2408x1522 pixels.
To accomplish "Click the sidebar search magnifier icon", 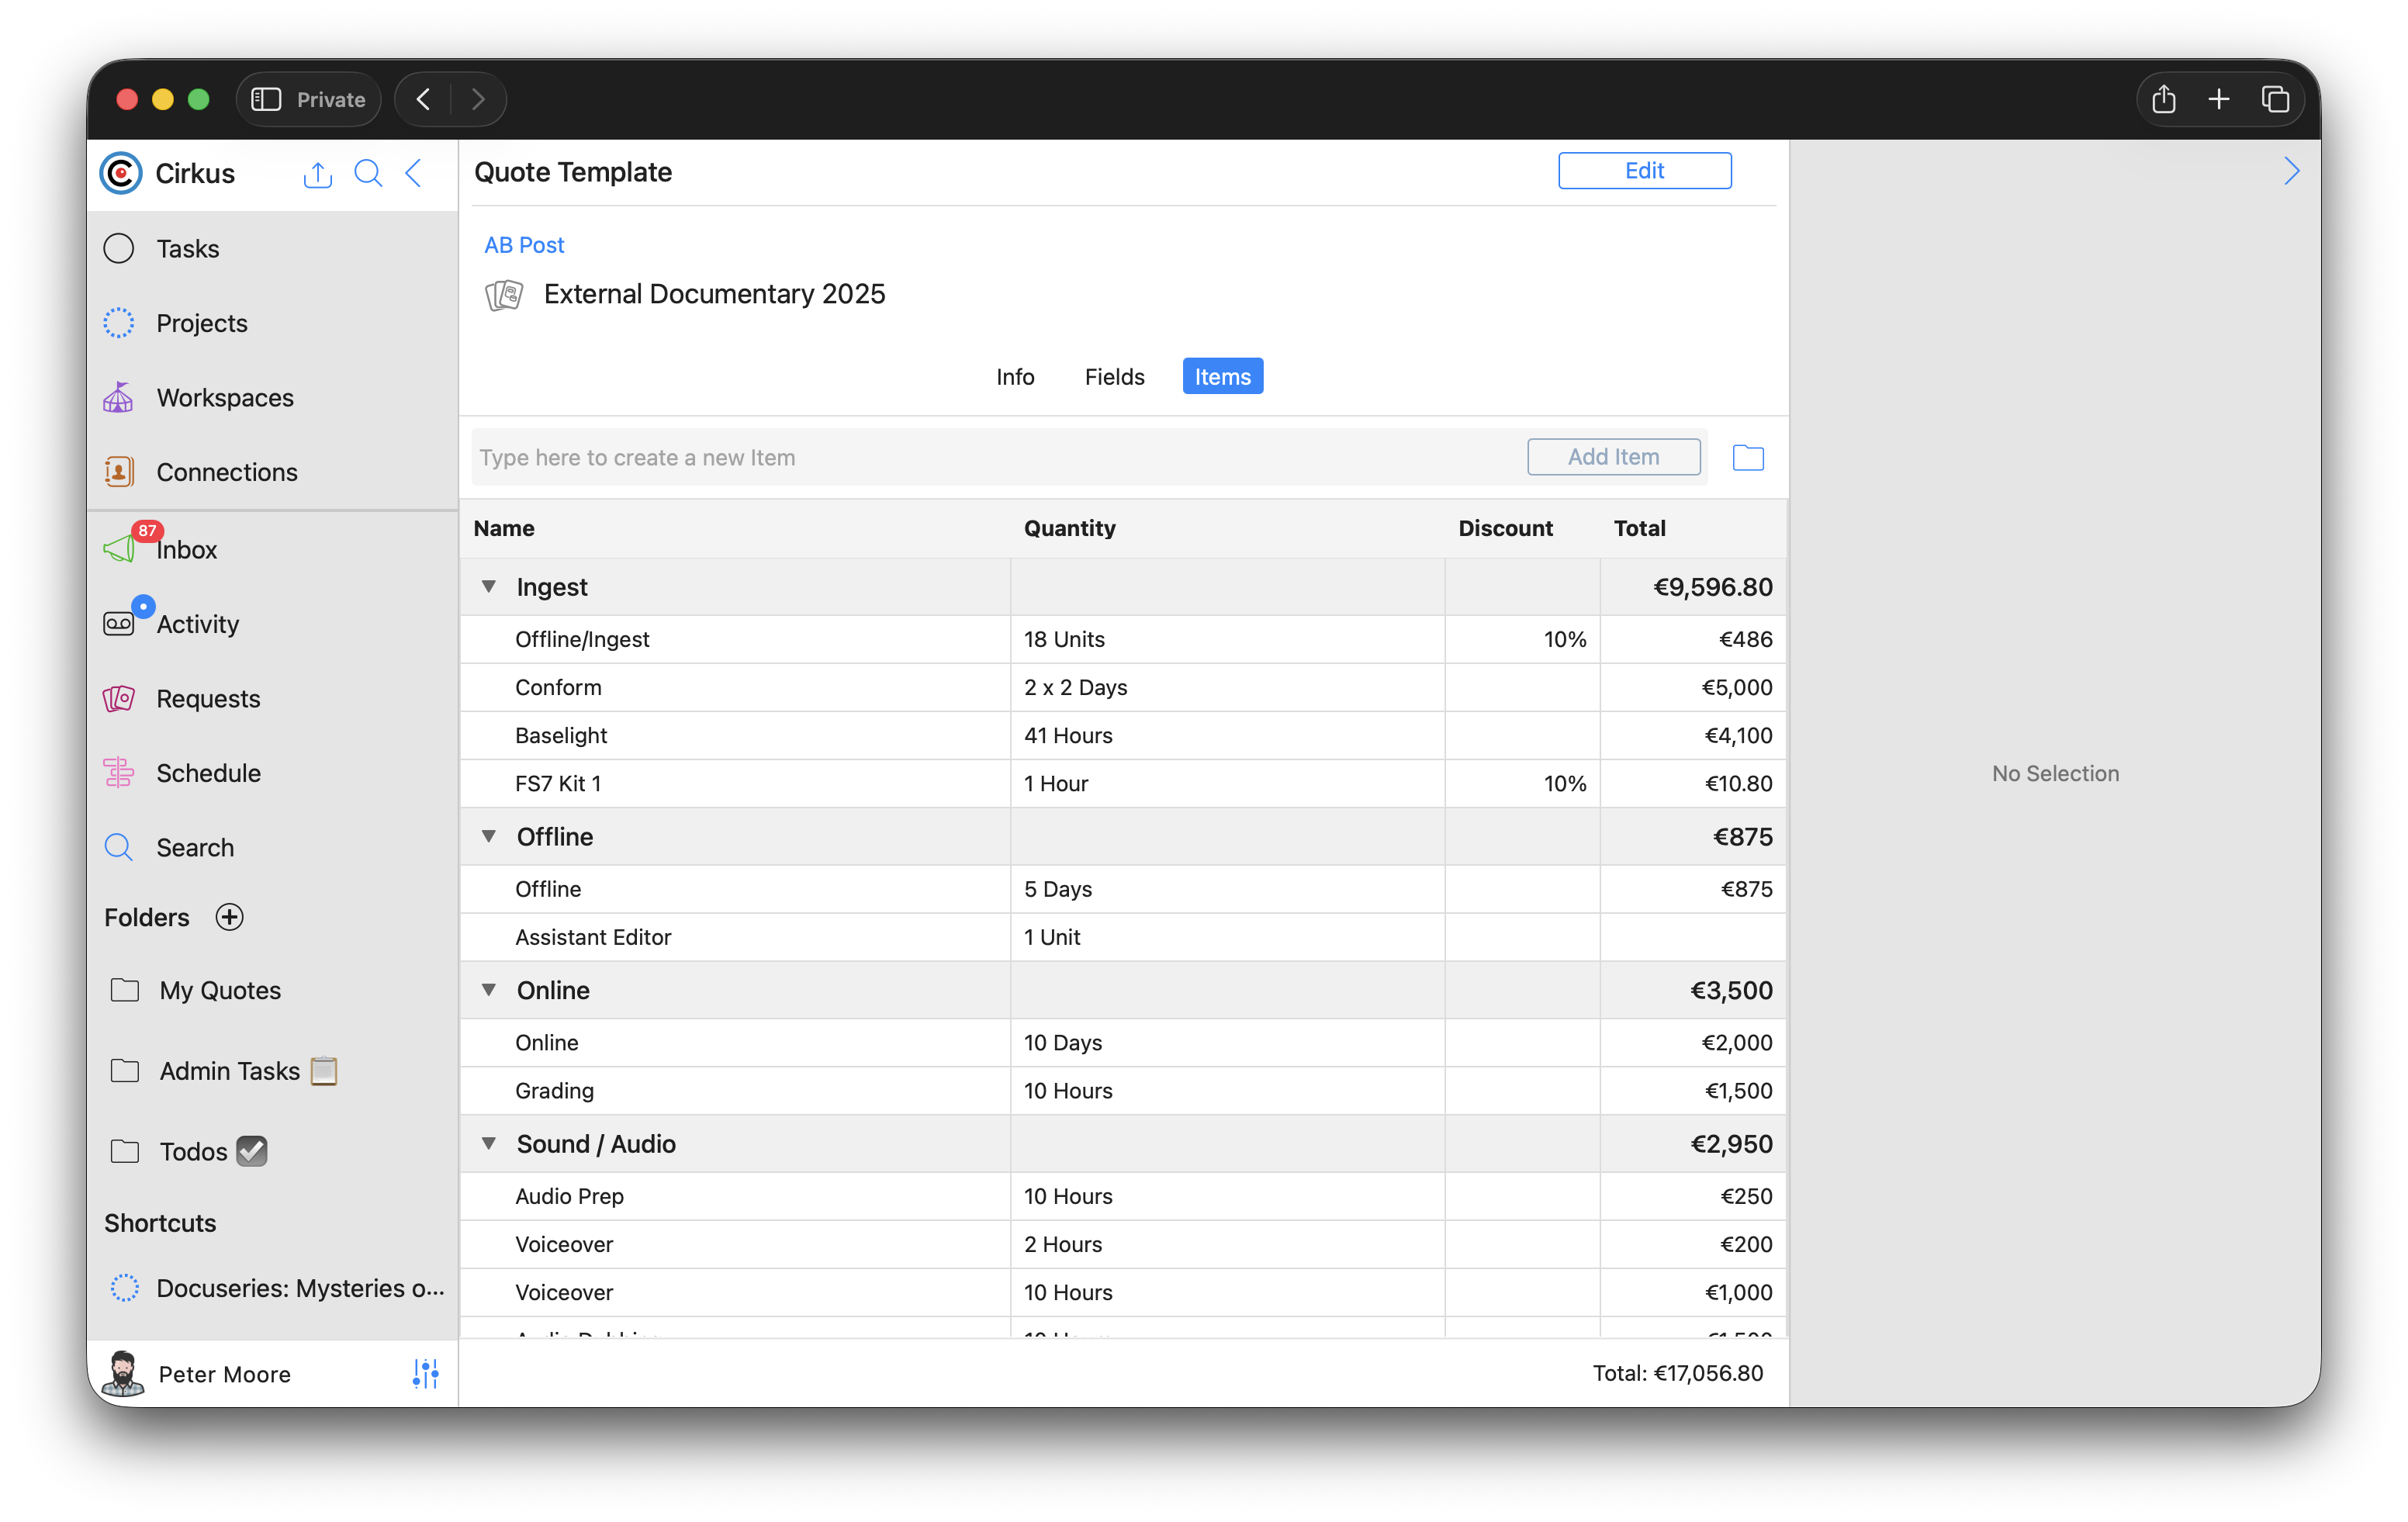I will click(368, 173).
